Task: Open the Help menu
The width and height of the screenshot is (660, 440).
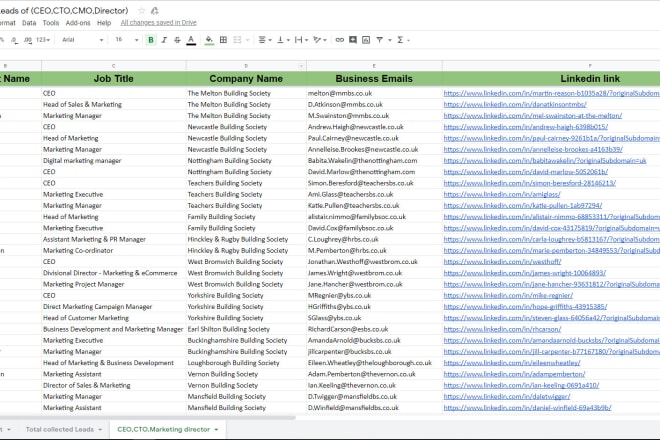Action: (x=104, y=23)
